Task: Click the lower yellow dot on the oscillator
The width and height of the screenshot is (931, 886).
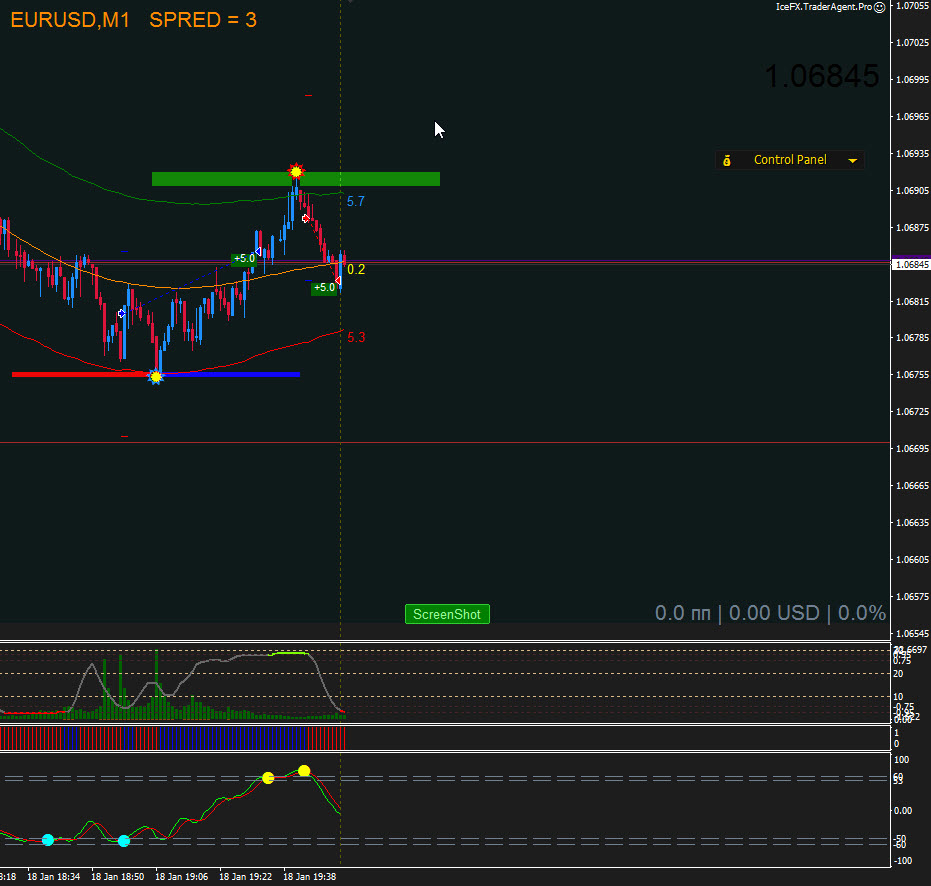Action: point(268,778)
